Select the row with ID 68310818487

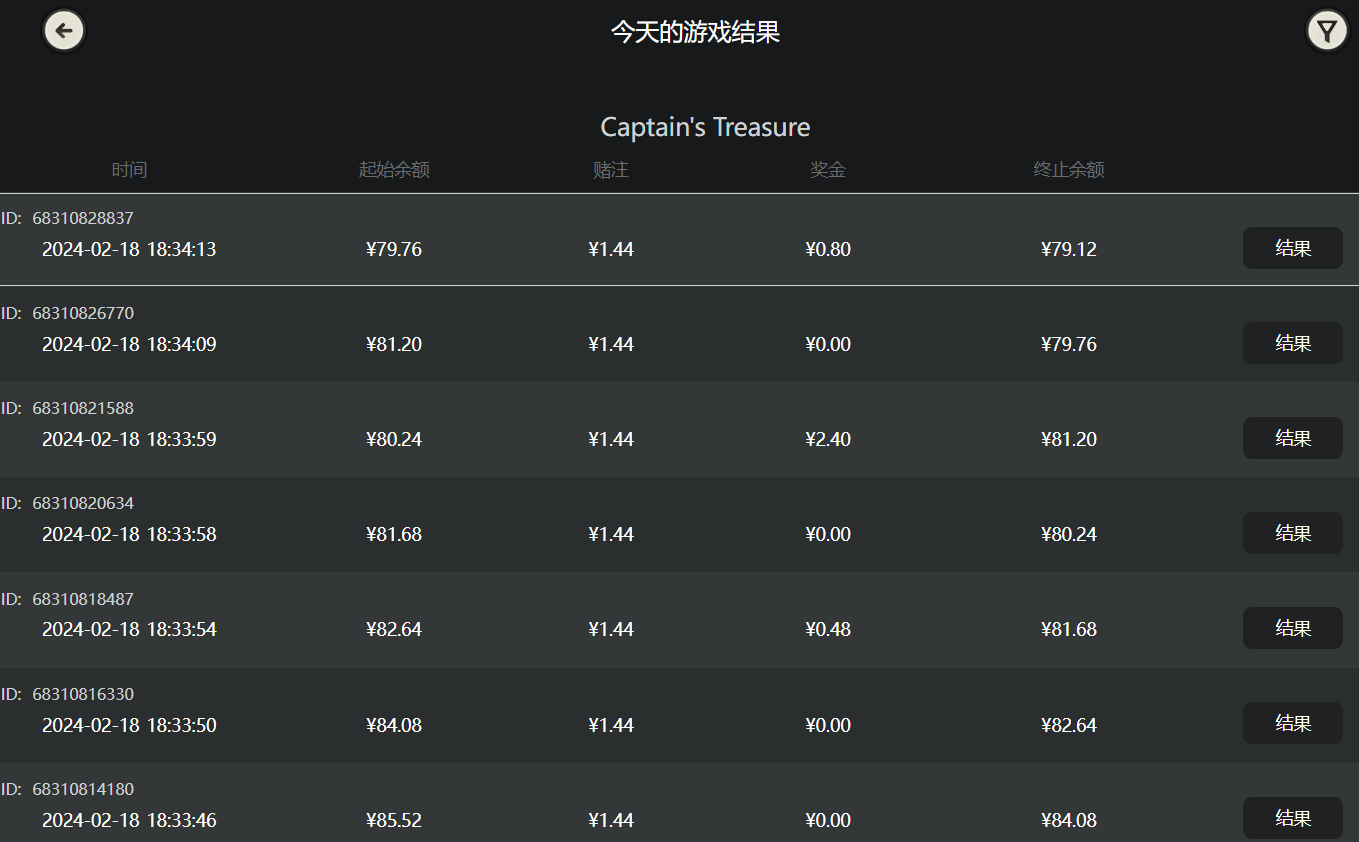pos(83,599)
